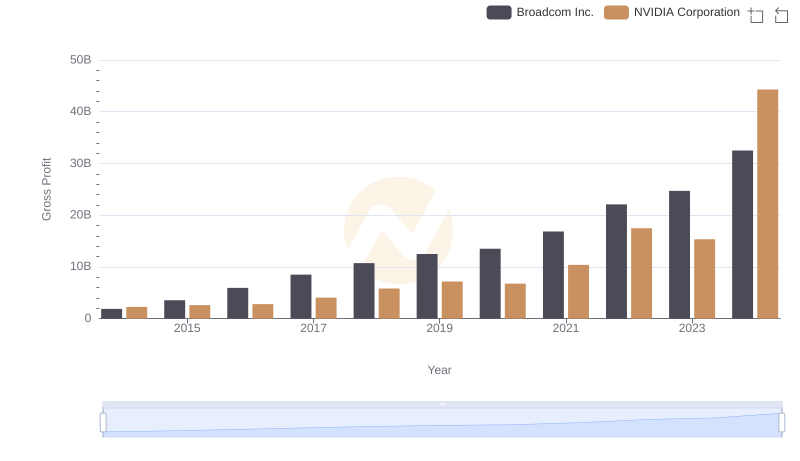
Task: Click the zoom area select icon
Action: point(756,15)
